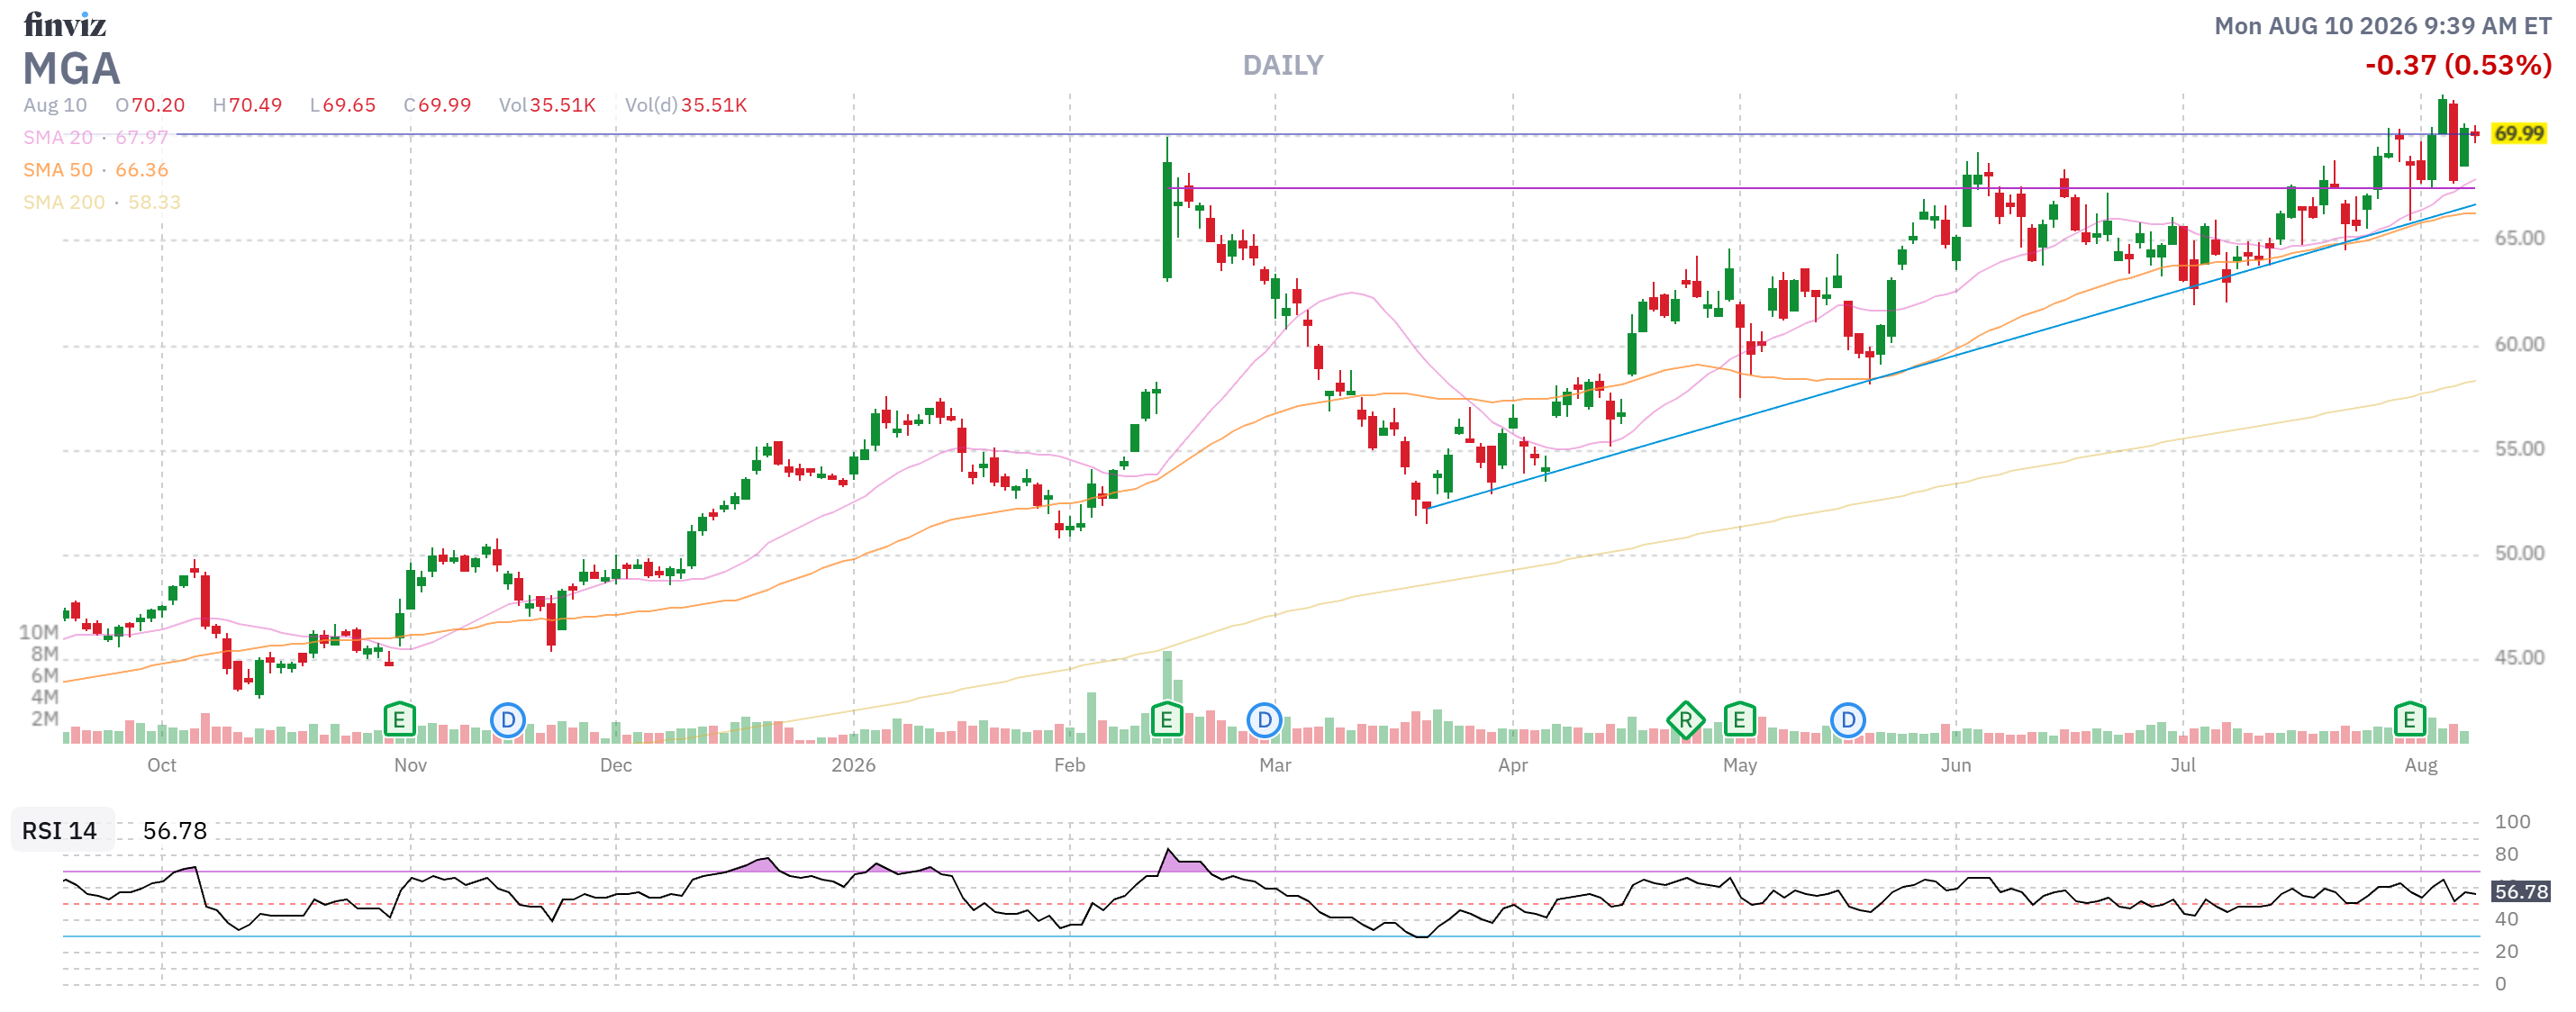Click the Mar label on the time axis

tap(1275, 765)
